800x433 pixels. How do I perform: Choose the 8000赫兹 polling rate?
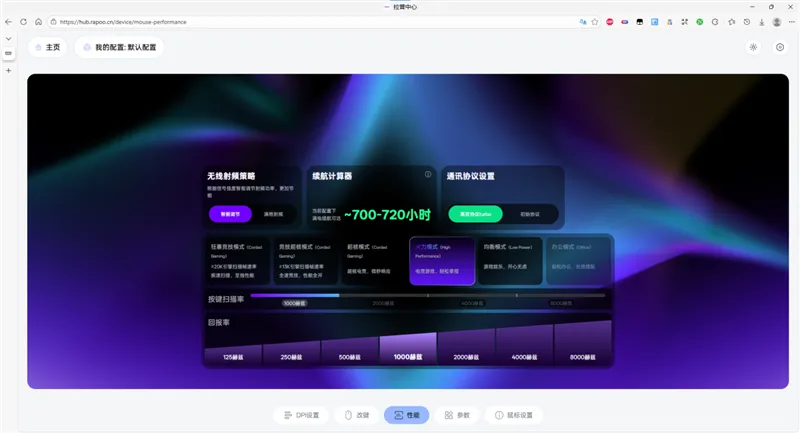pos(582,356)
